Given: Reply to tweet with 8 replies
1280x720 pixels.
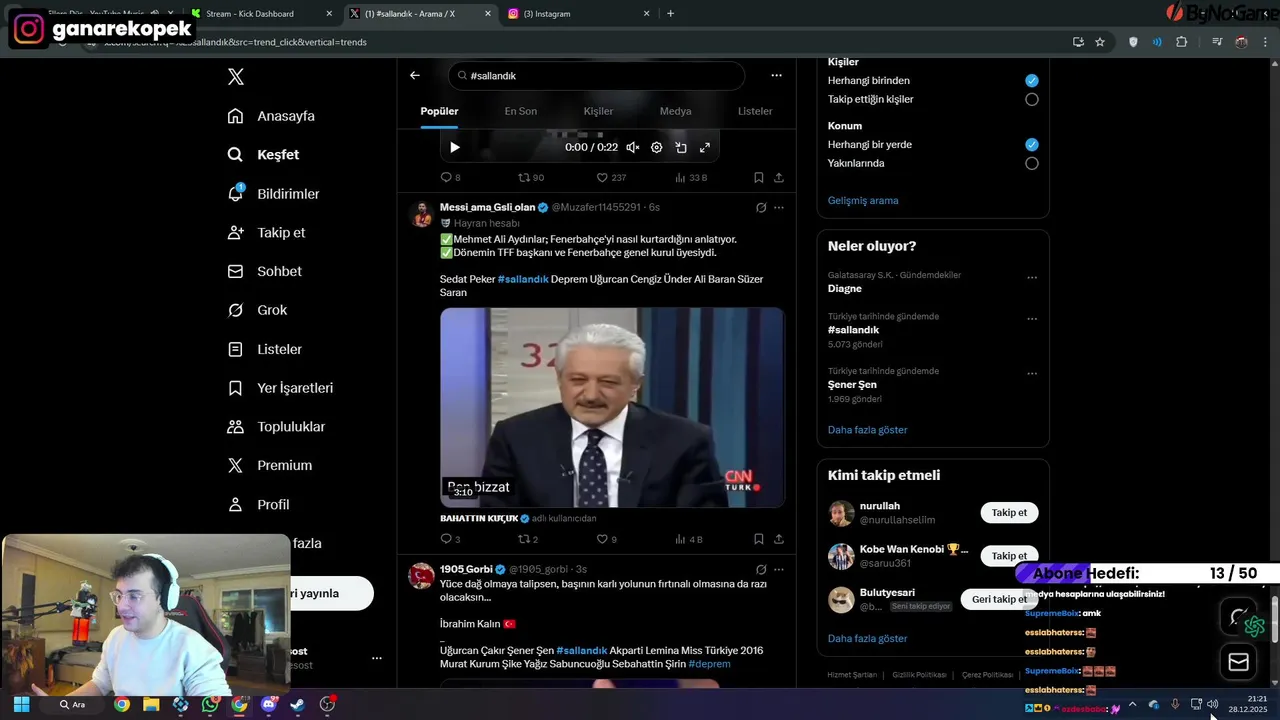Looking at the screenshot, I should (450, 177).
